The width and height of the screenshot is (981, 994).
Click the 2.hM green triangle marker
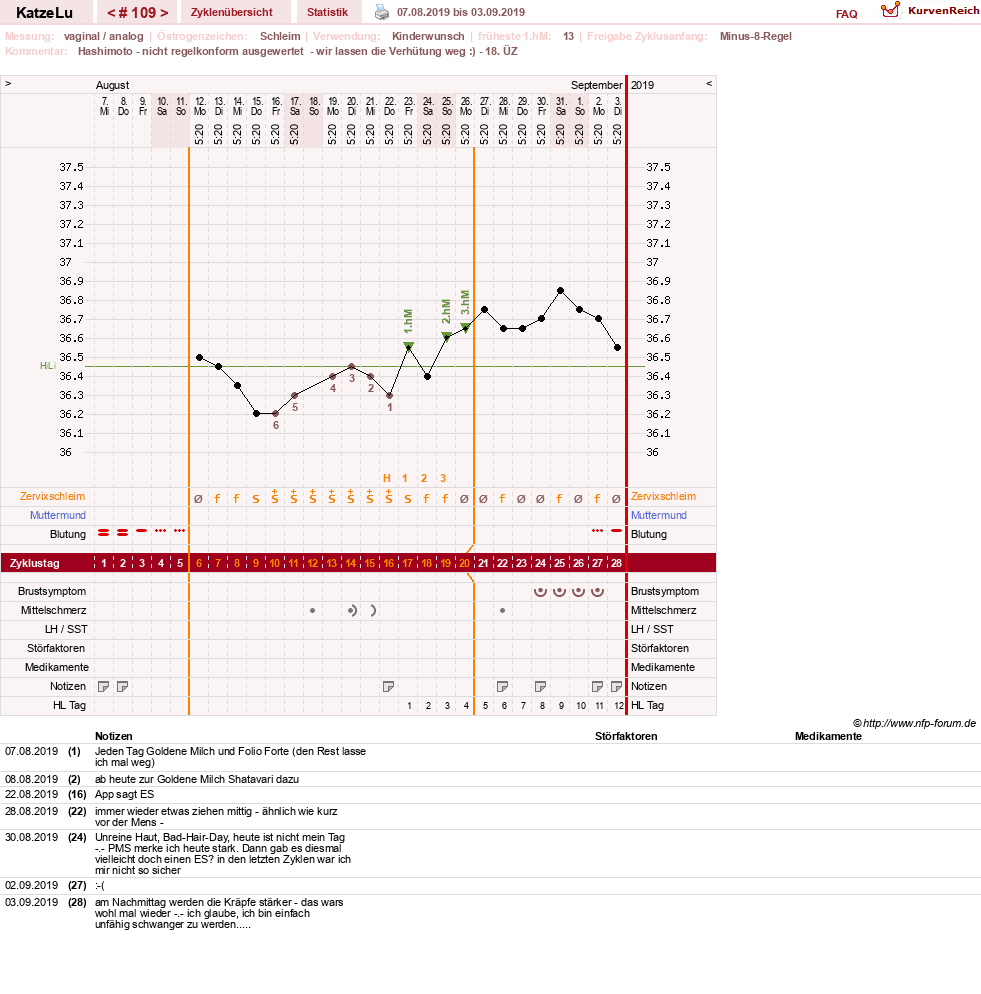click(446, 336)
